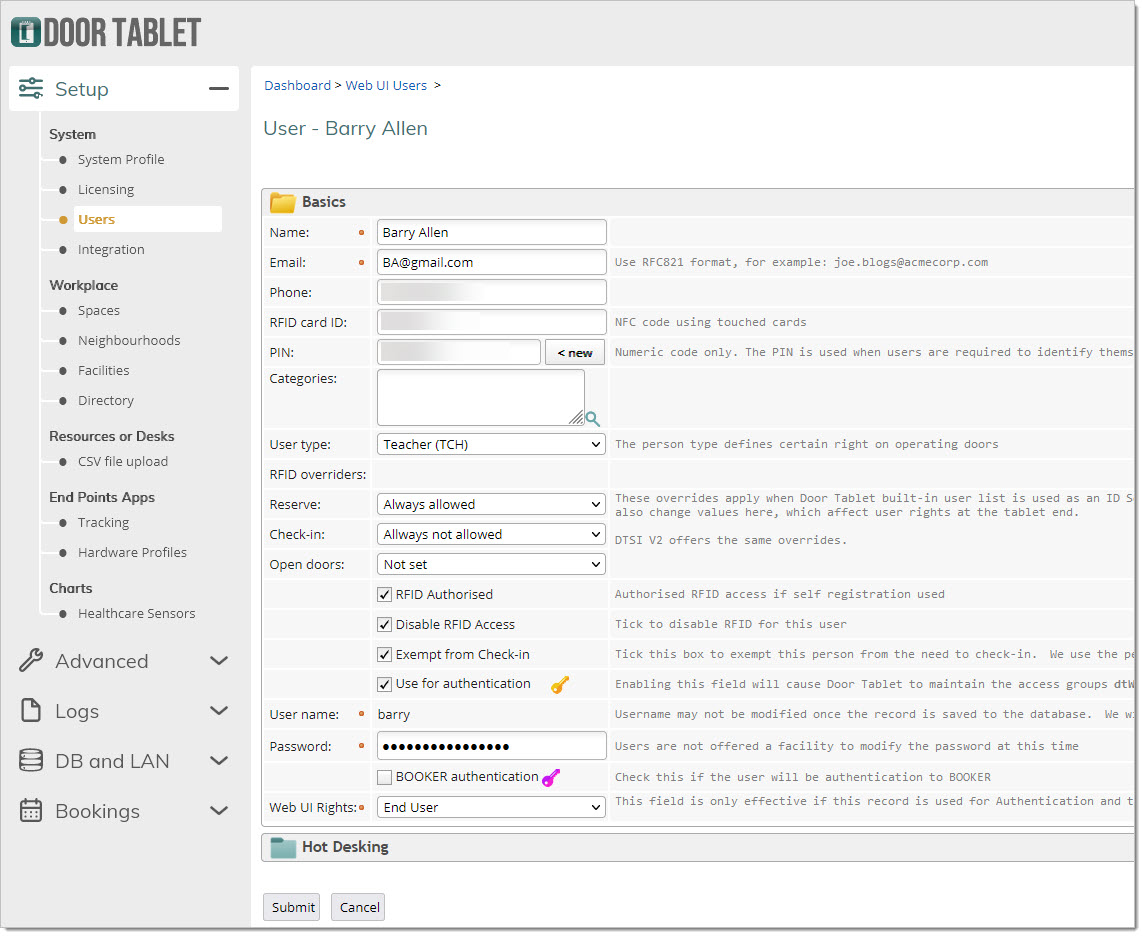Viewport: 1143px width, 936px height.
Task: Open Neighbourhoods in sidebar
Action: pos(129,340)
